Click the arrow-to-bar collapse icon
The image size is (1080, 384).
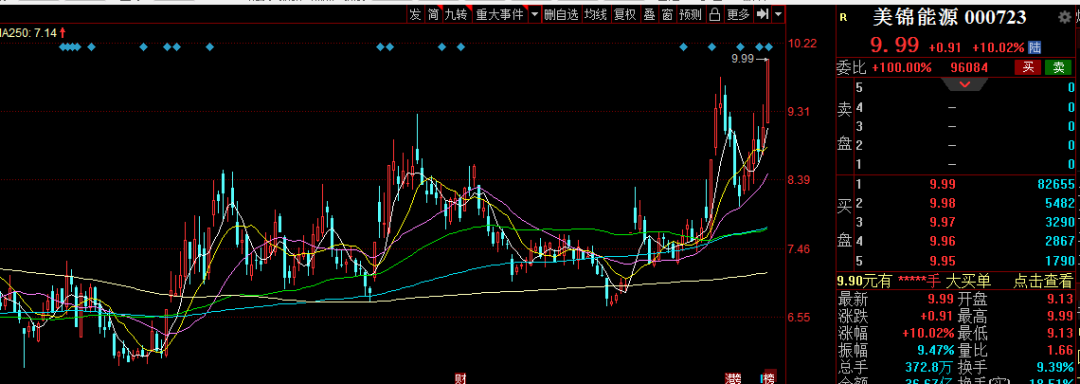(762, 14)
